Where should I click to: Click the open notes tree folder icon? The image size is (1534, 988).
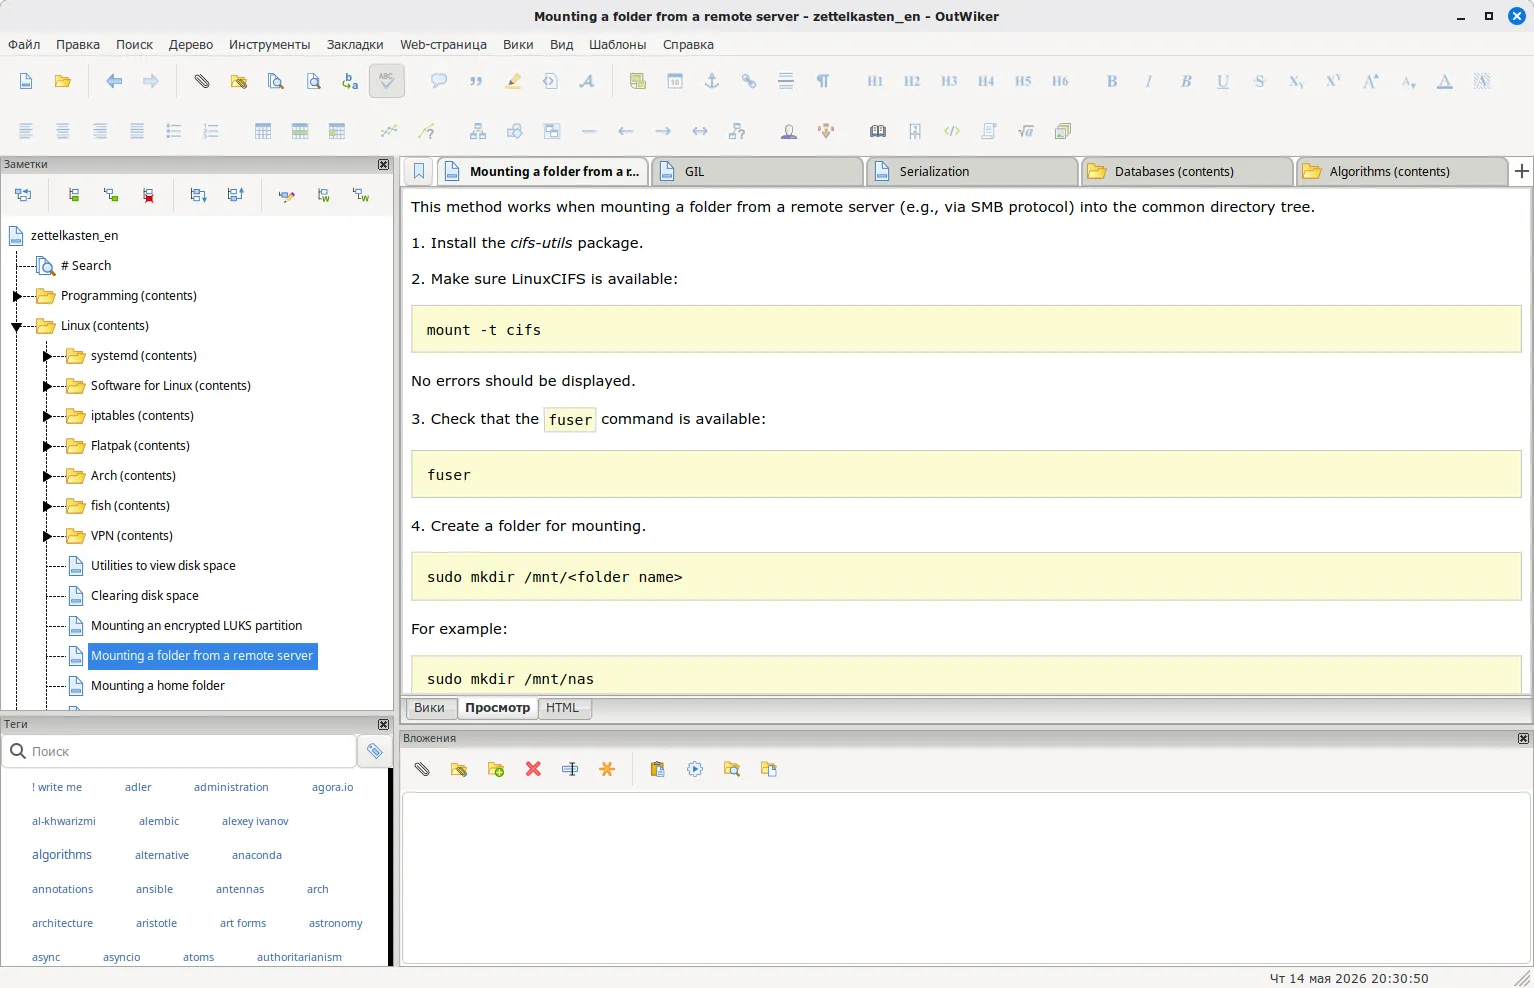coord(62,81)
